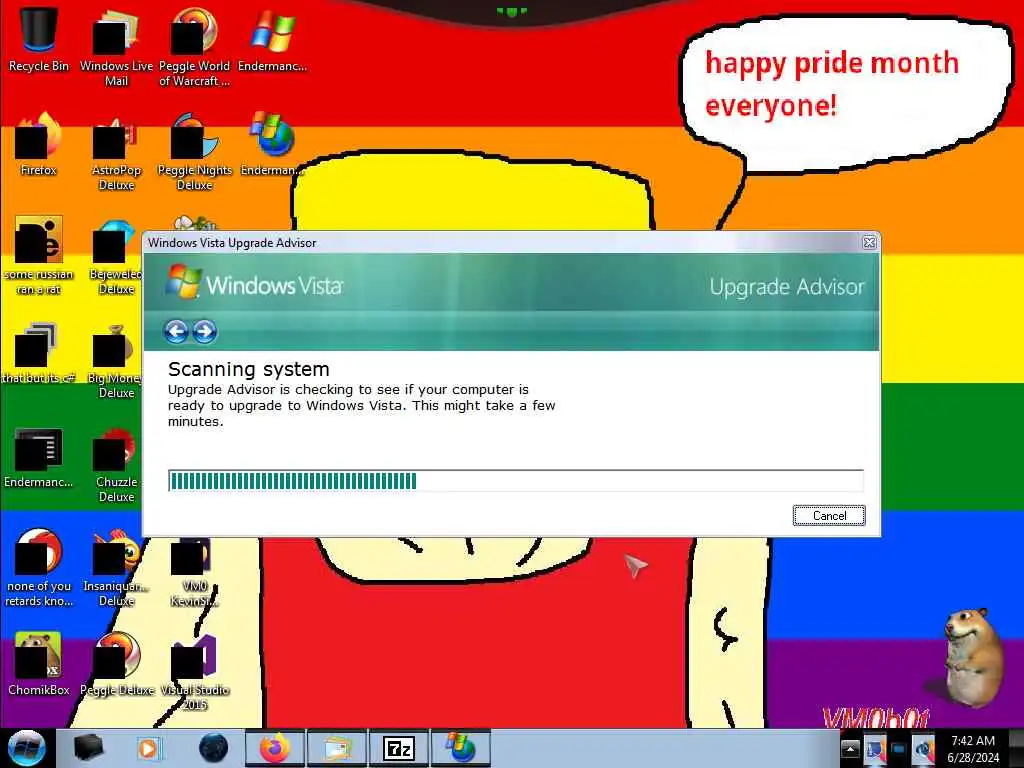1024x768 pixels.
Task: Click the Forward arrow in Upgrade Advisor
Action: tap(204, 331)
